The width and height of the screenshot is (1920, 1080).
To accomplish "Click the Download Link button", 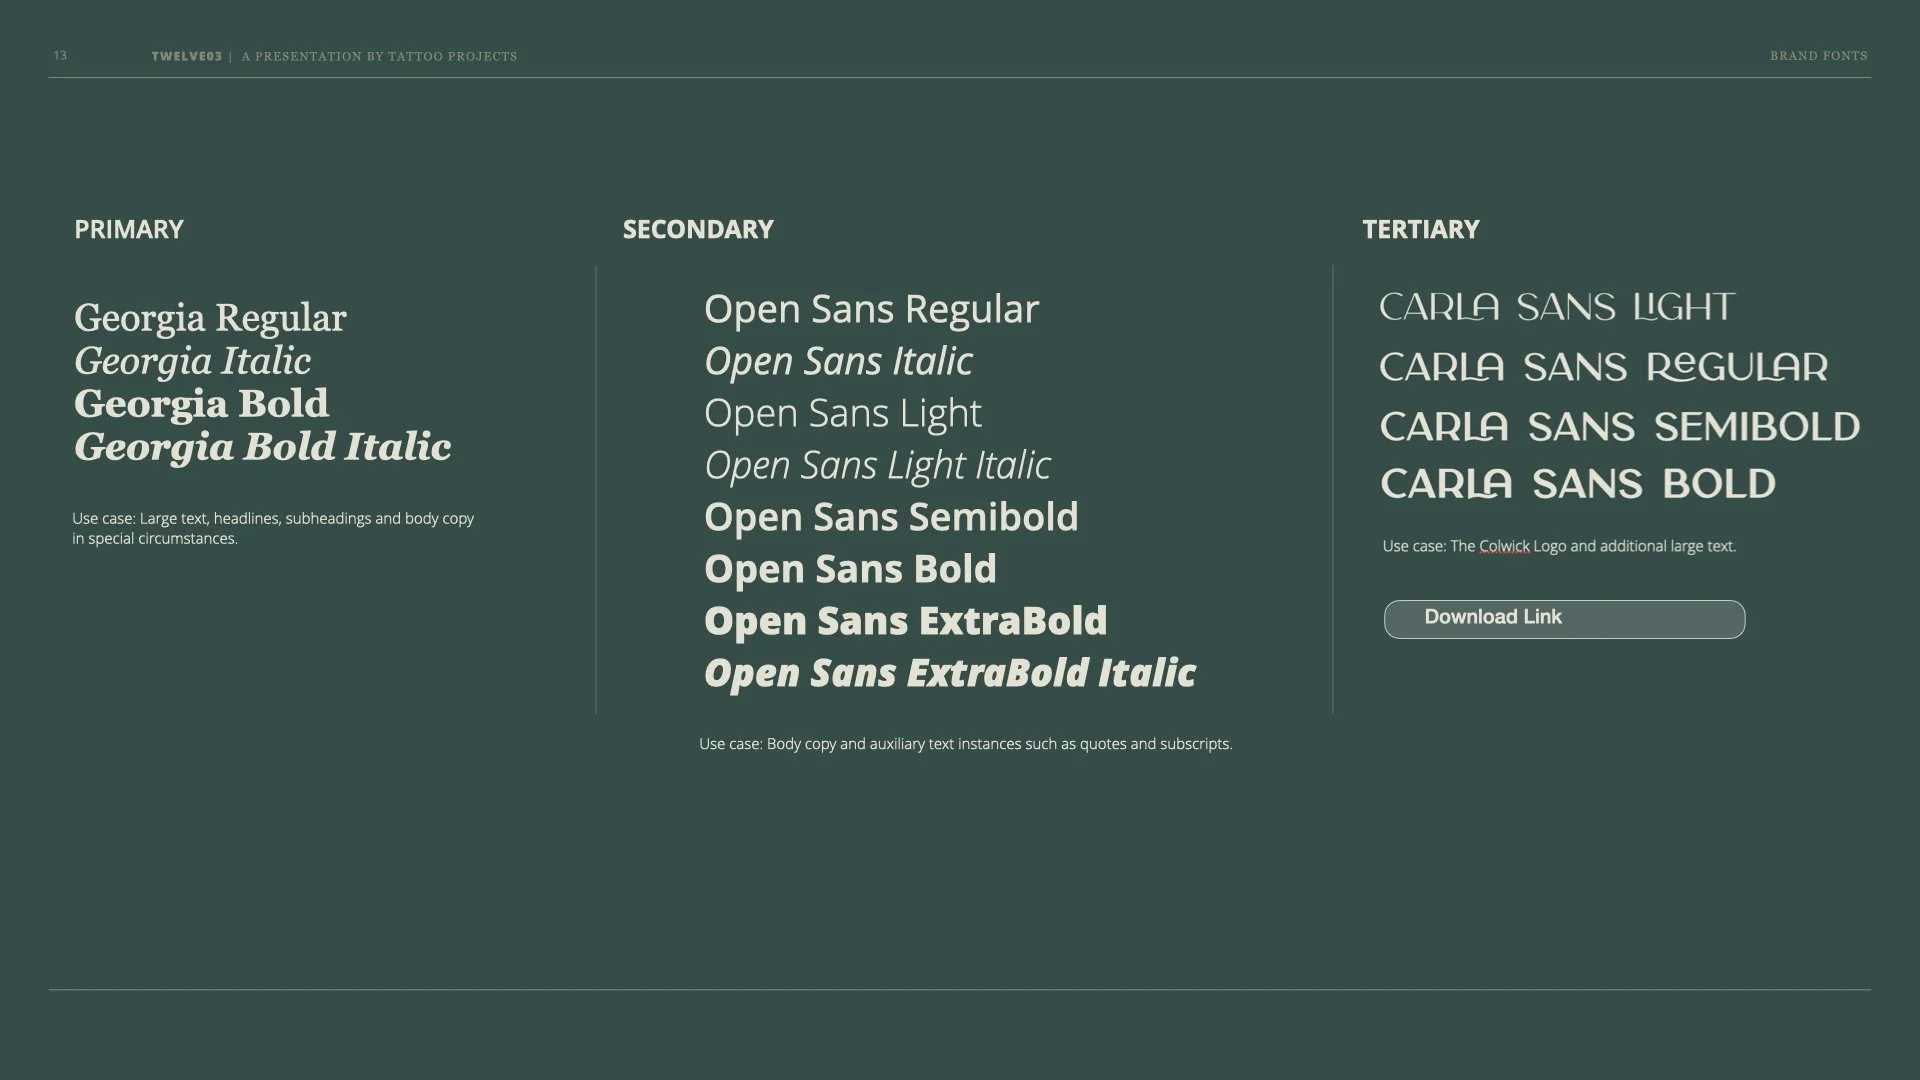I will point(1563,619).
